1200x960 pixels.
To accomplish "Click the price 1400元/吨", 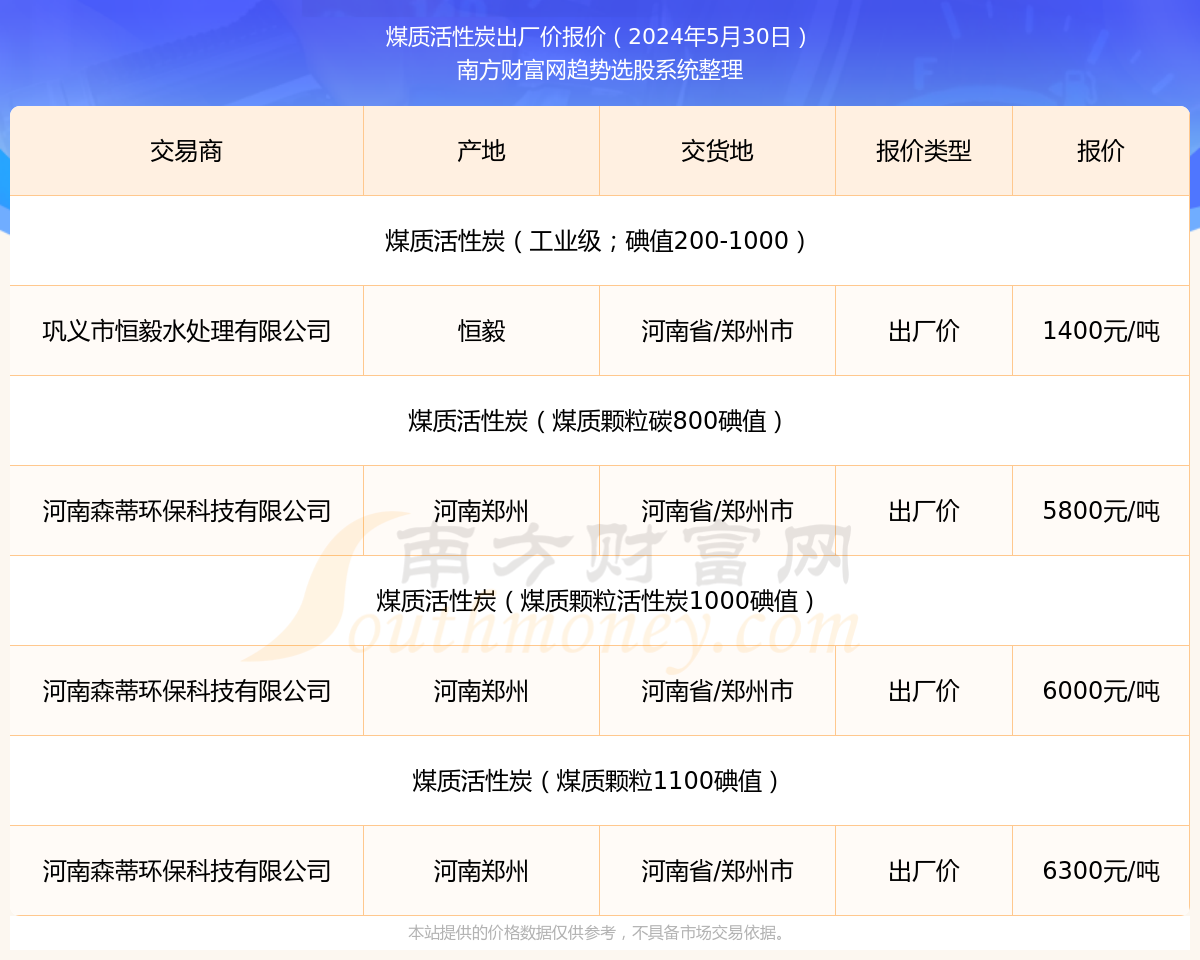I will click(x=1101, y=331).
